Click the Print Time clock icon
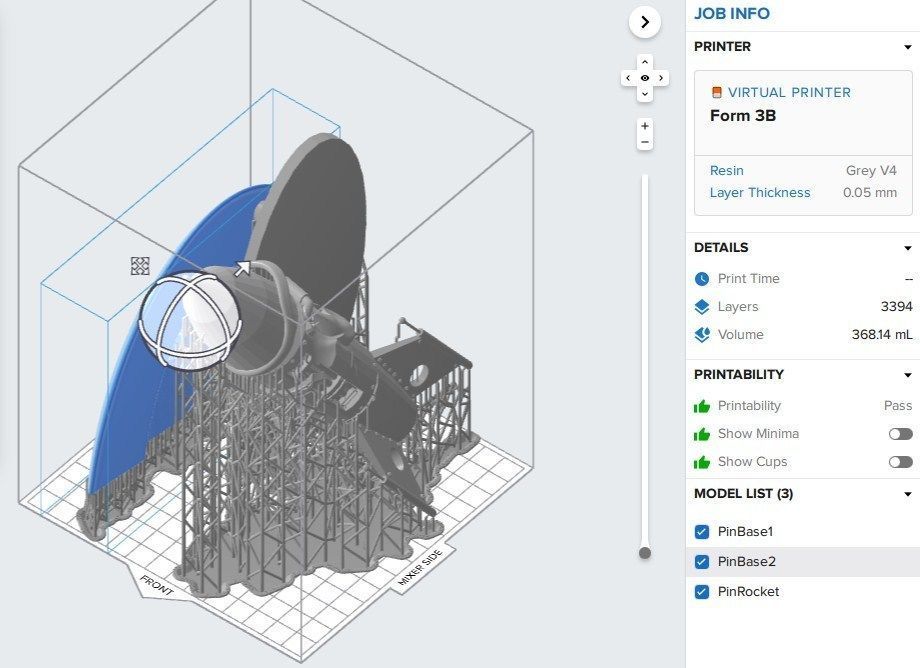920x668 pixels. pyautogui.click(x=702, y=279)
